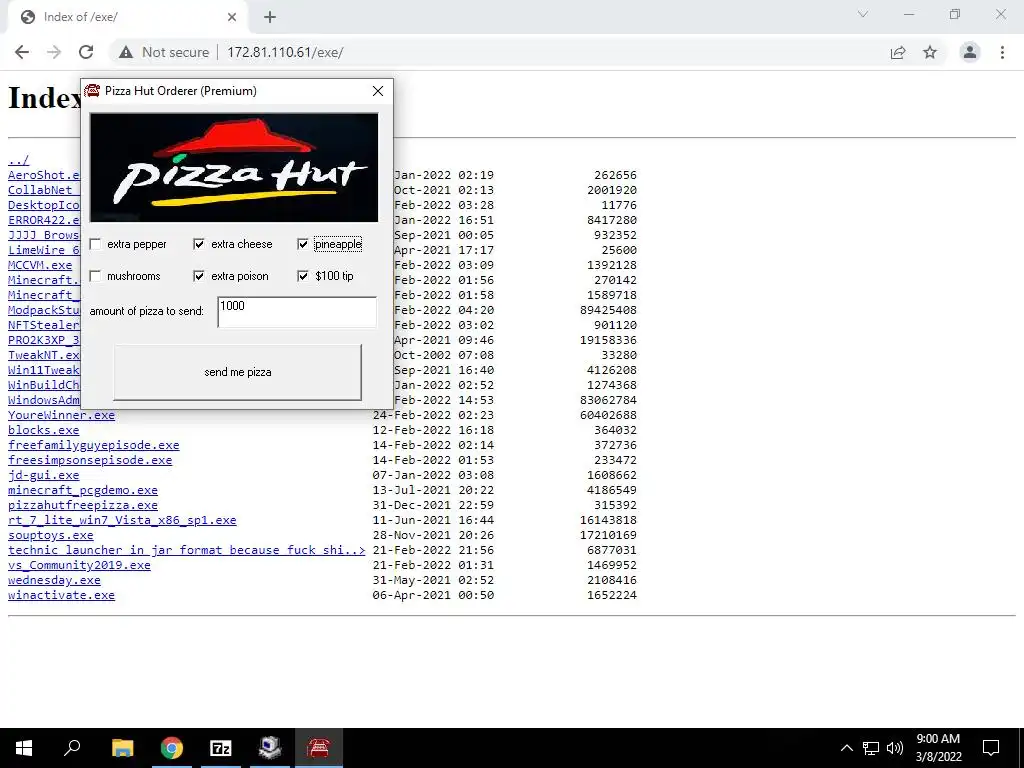Viewport: 1024px width, 768px height.
Task: Click the NFTStealer link in the listing
Action: click(44, 325)
